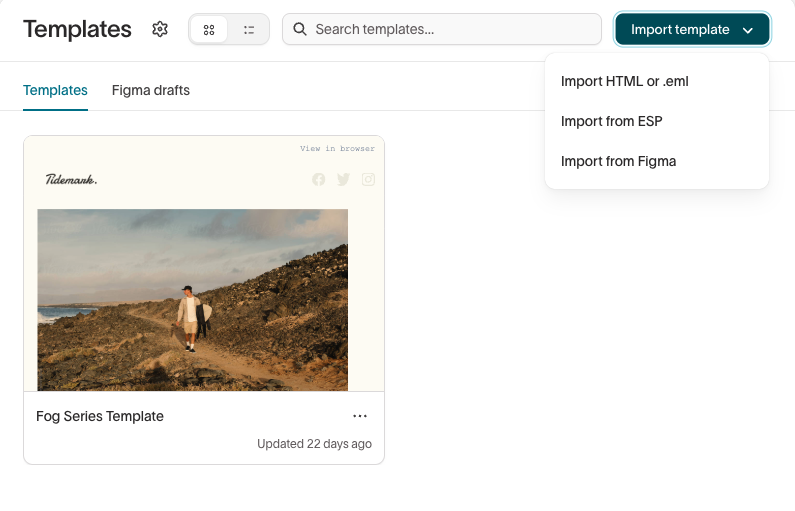
Task: Click Facebook icon in template preview
Action: 318,179
